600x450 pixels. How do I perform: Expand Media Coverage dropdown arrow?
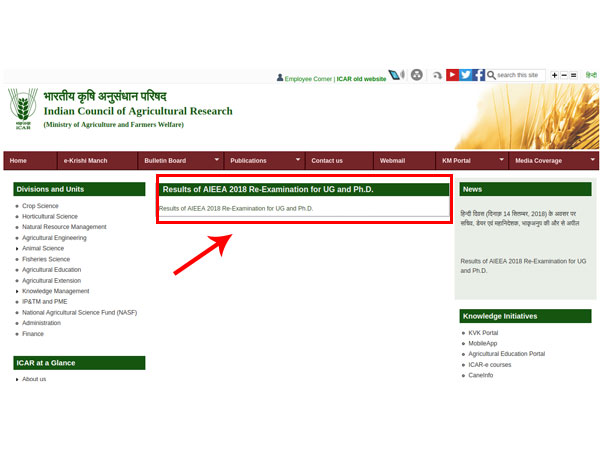(x=593, y=159)
